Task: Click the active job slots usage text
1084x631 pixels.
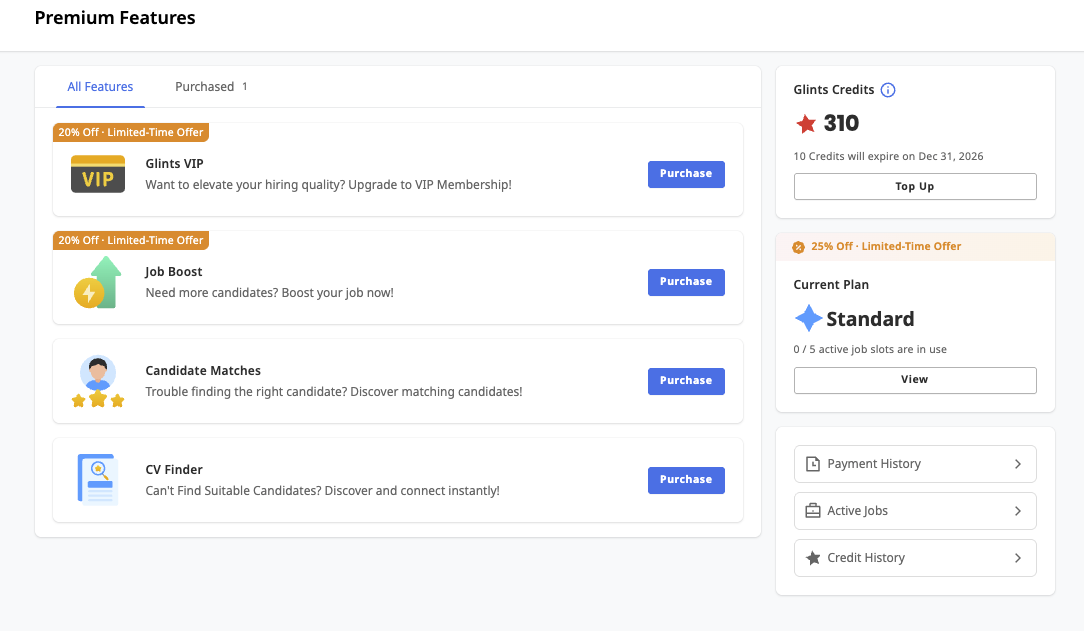Action: (870, 350)
